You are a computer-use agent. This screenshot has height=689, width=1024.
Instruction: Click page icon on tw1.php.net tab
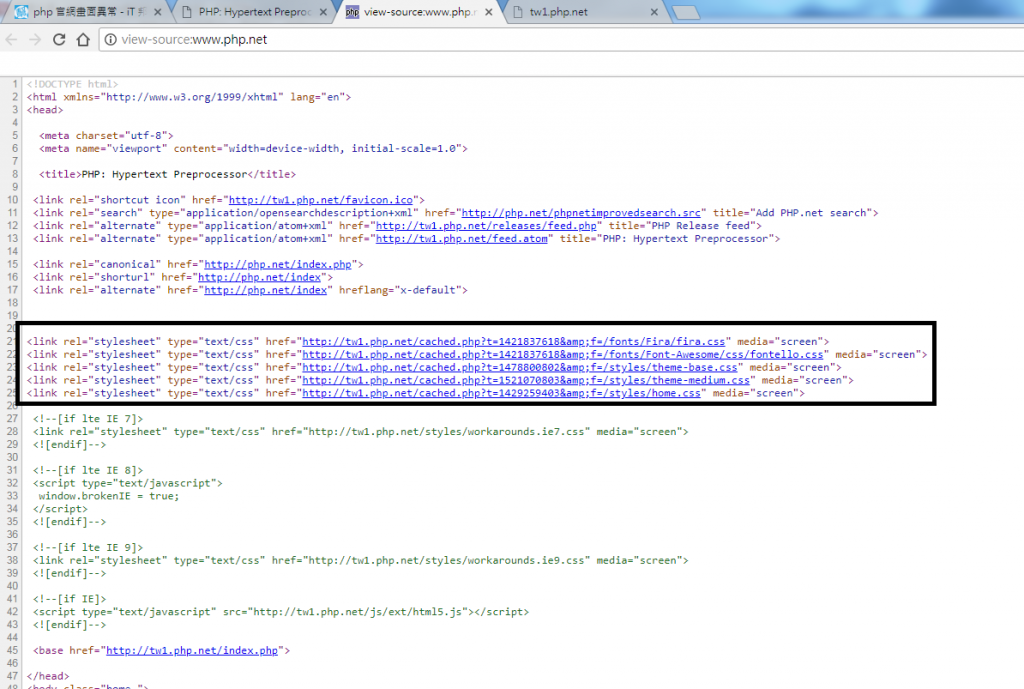point(518,12)
